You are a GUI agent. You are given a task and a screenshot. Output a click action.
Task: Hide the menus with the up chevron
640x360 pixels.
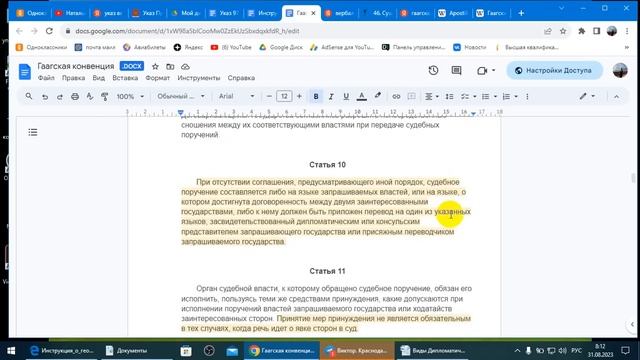[x=616, y=97]
